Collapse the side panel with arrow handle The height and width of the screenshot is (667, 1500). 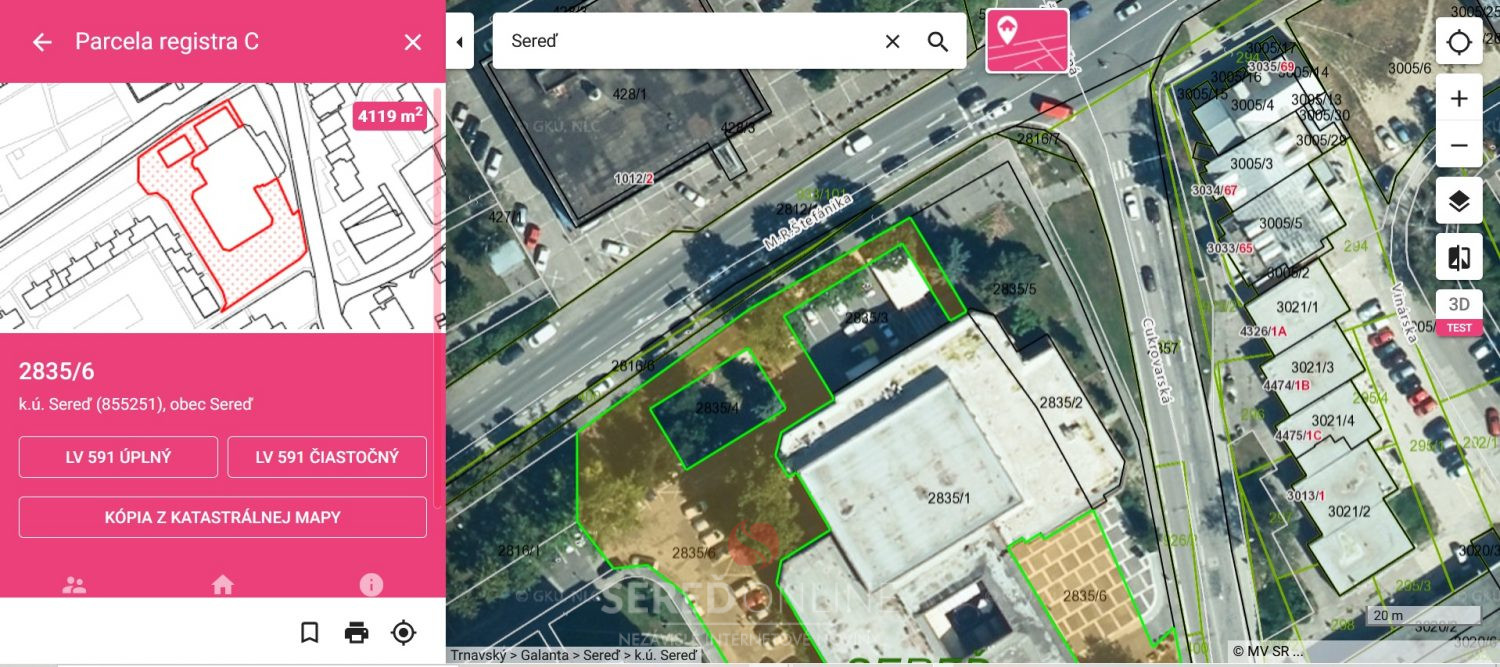tap(459, 42)
